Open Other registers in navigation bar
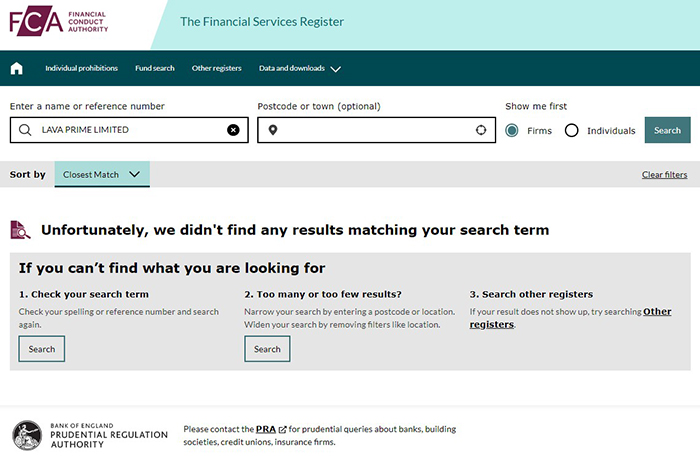This screenshot has height=464, width=700. click(217, 68)
